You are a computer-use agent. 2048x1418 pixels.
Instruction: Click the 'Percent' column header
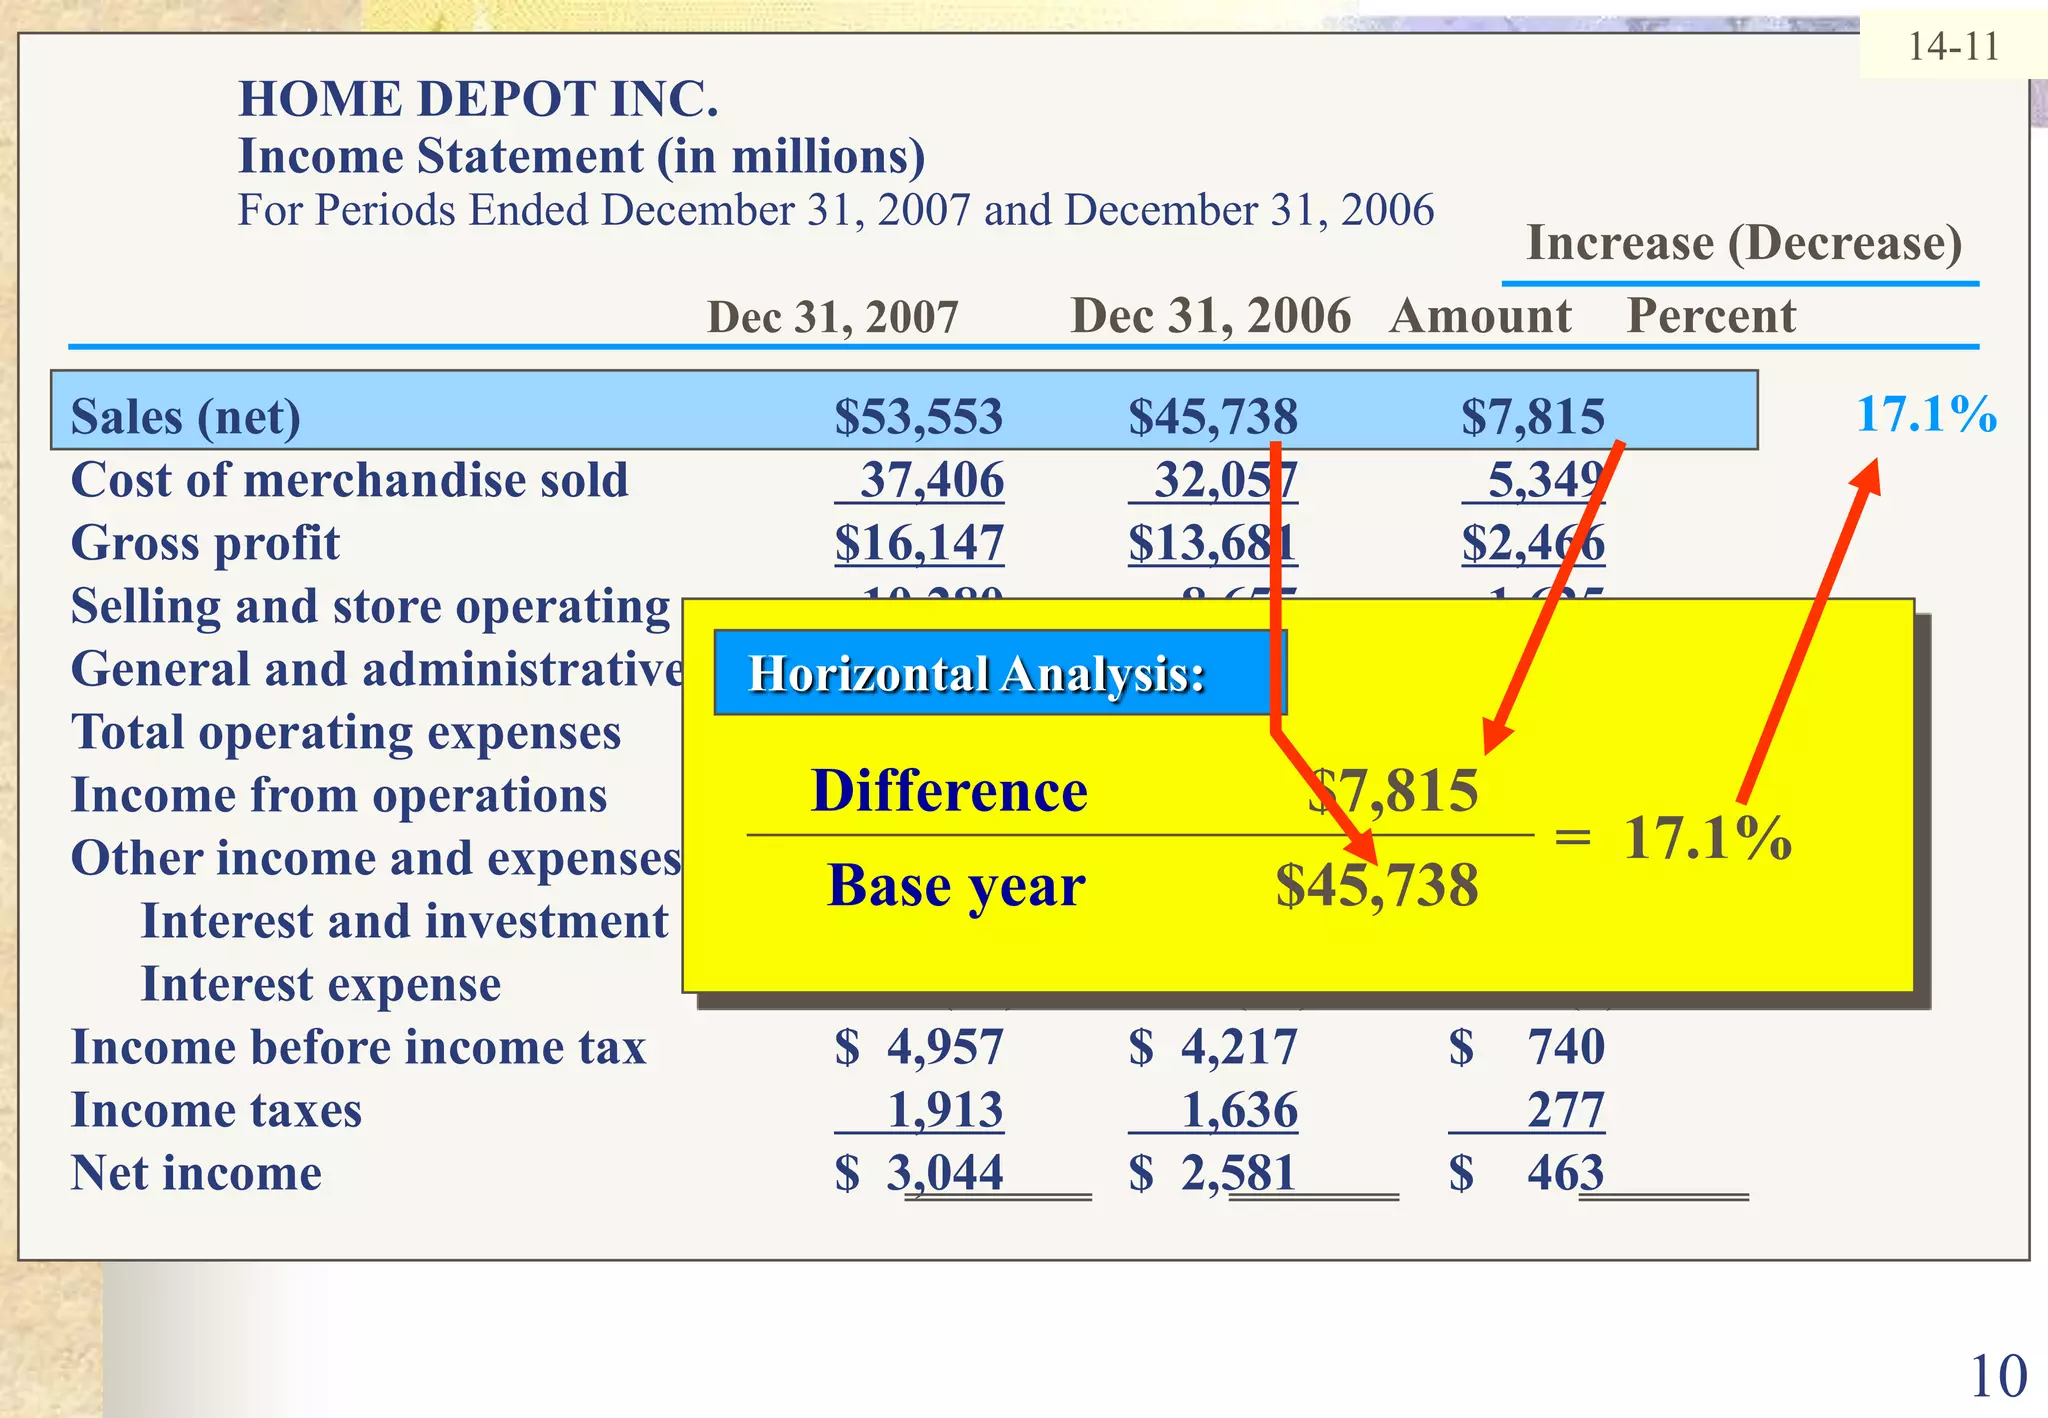click(1711, 316)
